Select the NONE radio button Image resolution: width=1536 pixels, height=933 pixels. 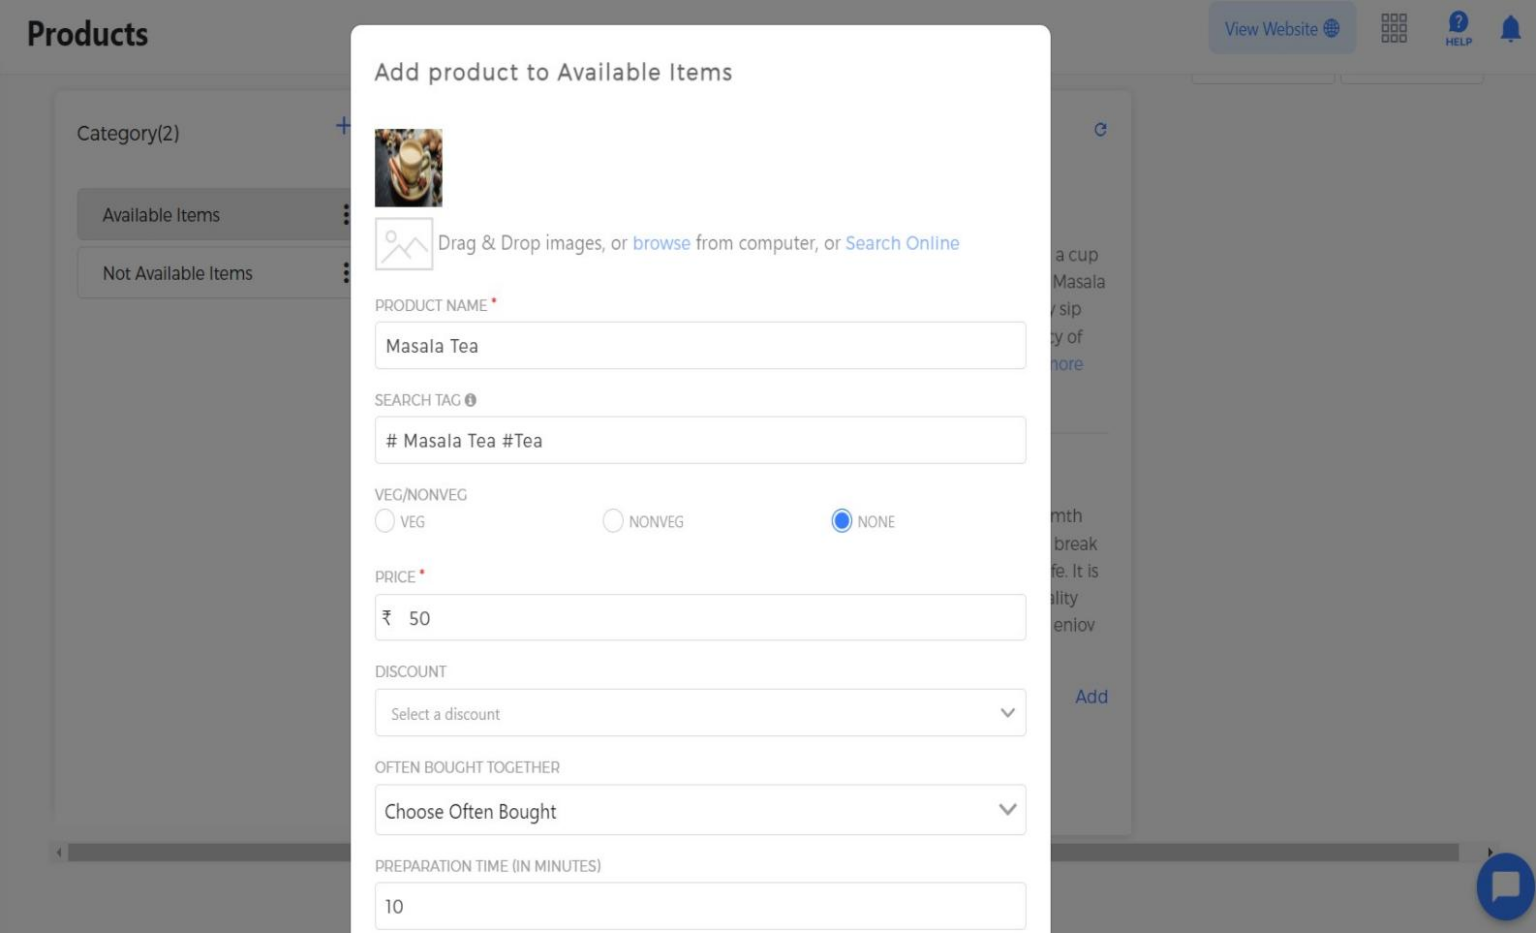pos(841,521)
